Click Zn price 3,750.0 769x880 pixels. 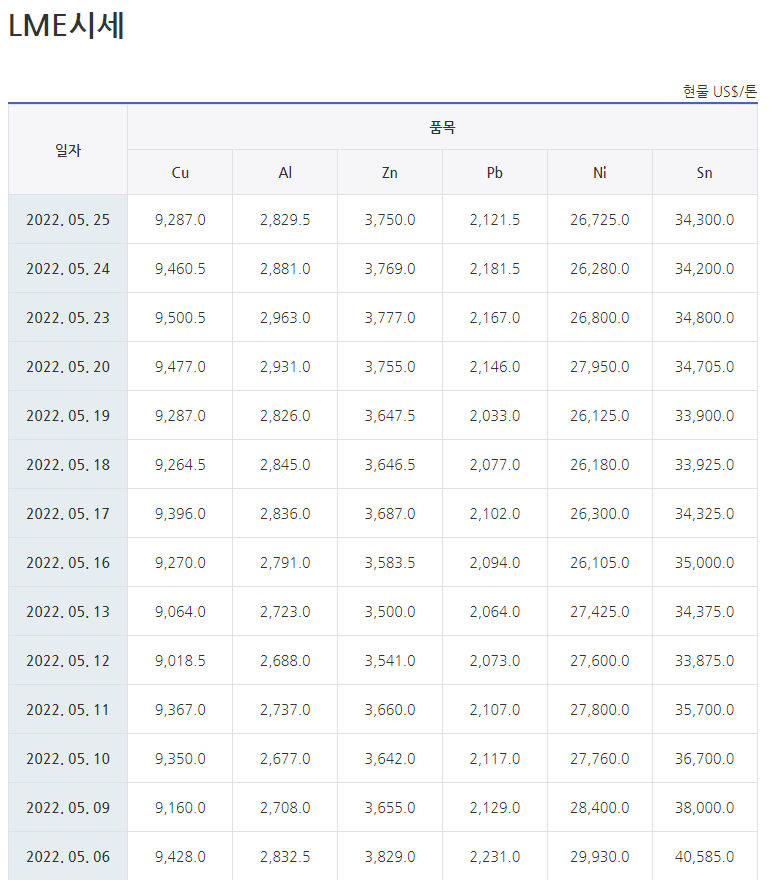[x=390, y=219]
